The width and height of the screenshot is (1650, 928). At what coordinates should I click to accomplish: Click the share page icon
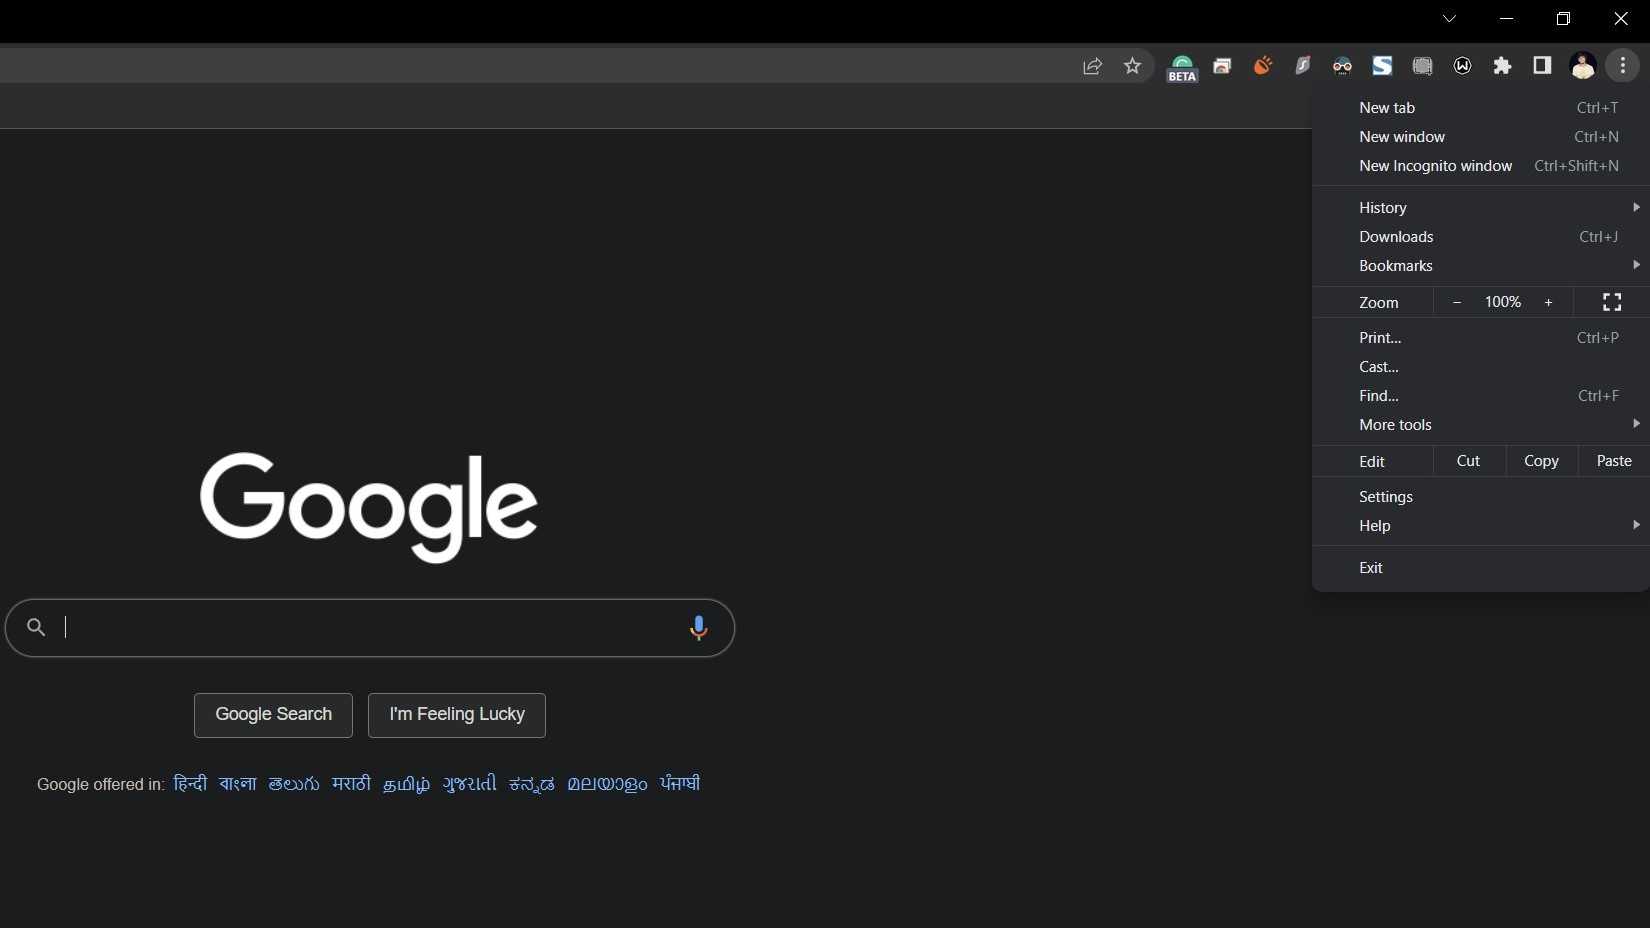[x=1092, y=66]
